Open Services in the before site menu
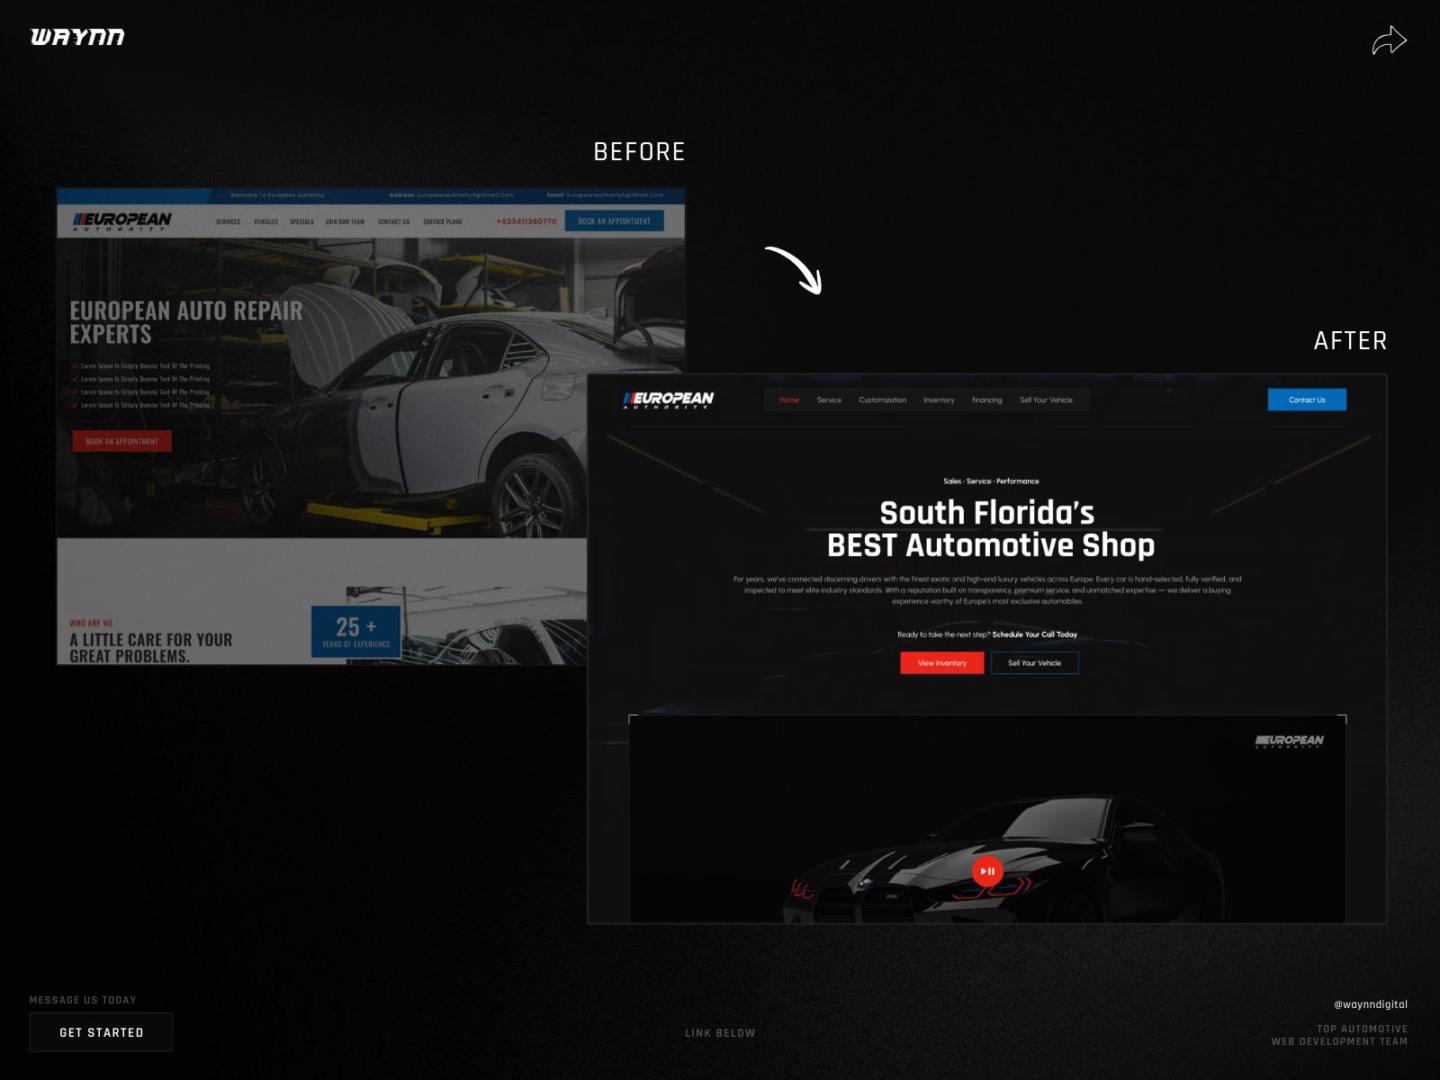Image resolution: width=1440 pixels, height=1080 pixels. [x=228, y=222]
